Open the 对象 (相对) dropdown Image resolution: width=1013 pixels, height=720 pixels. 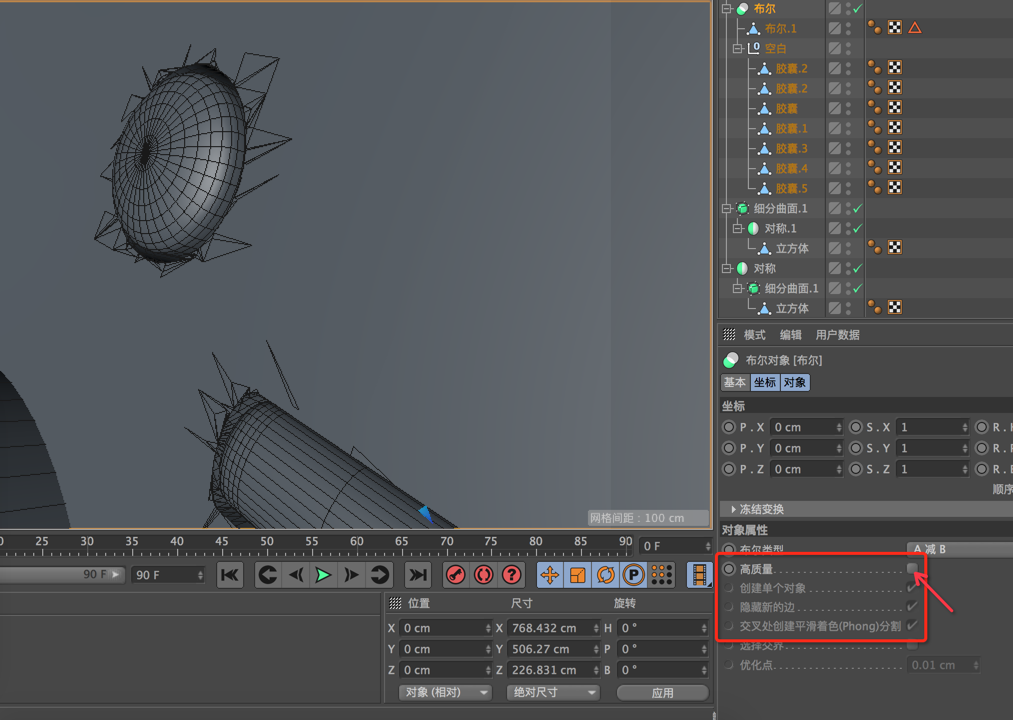pos(445,692)
